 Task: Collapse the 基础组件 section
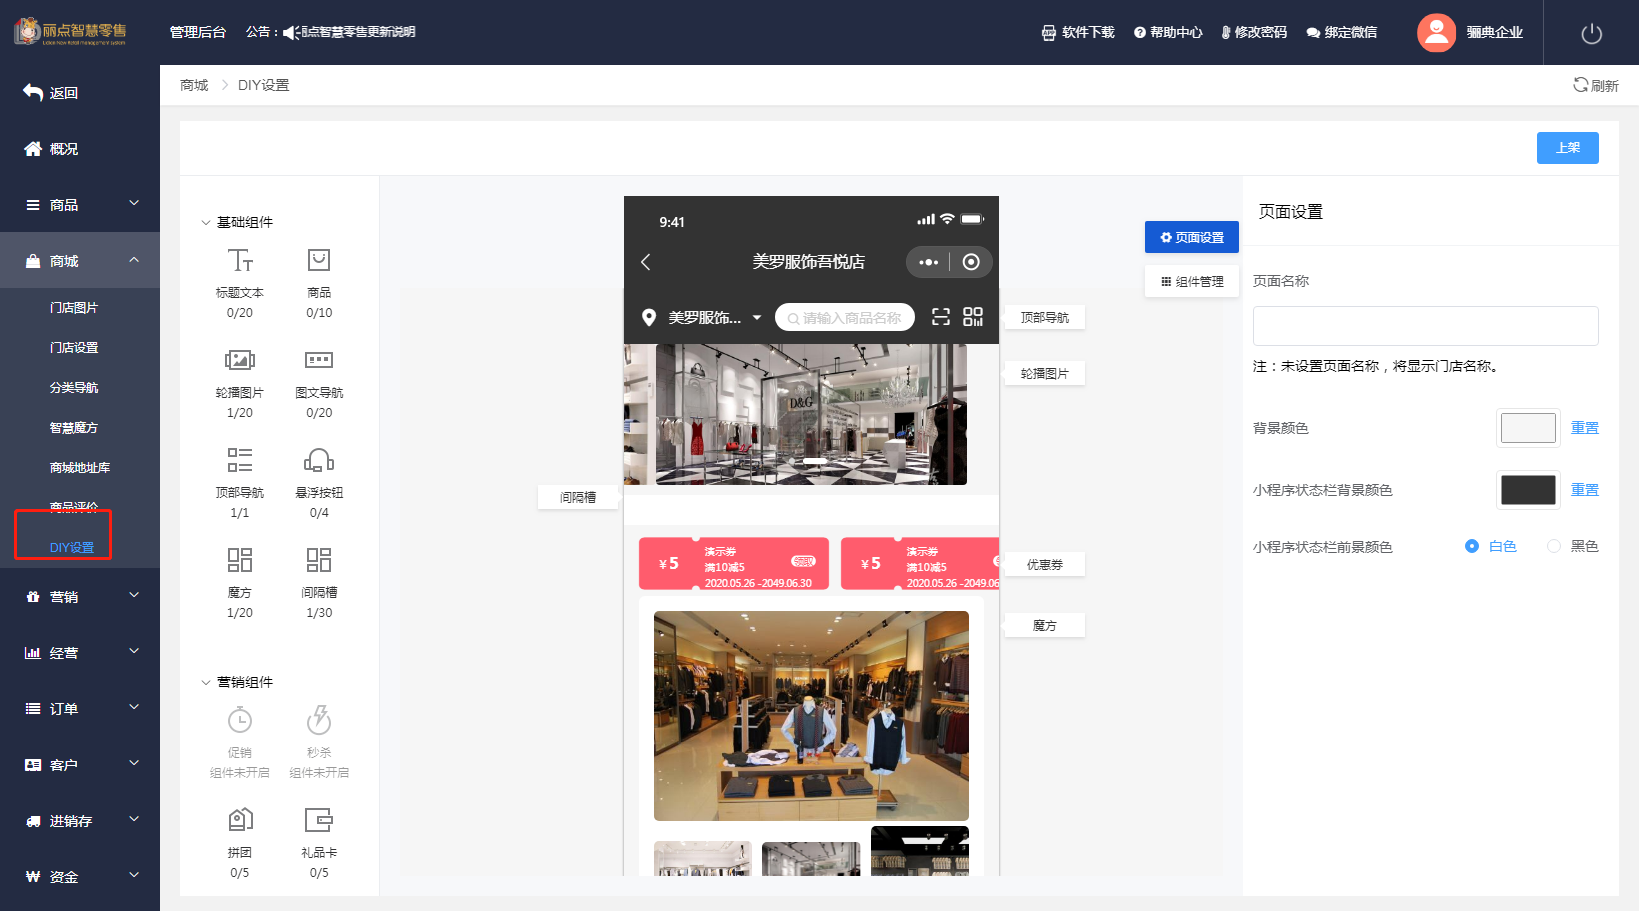[x=237, y=222]
